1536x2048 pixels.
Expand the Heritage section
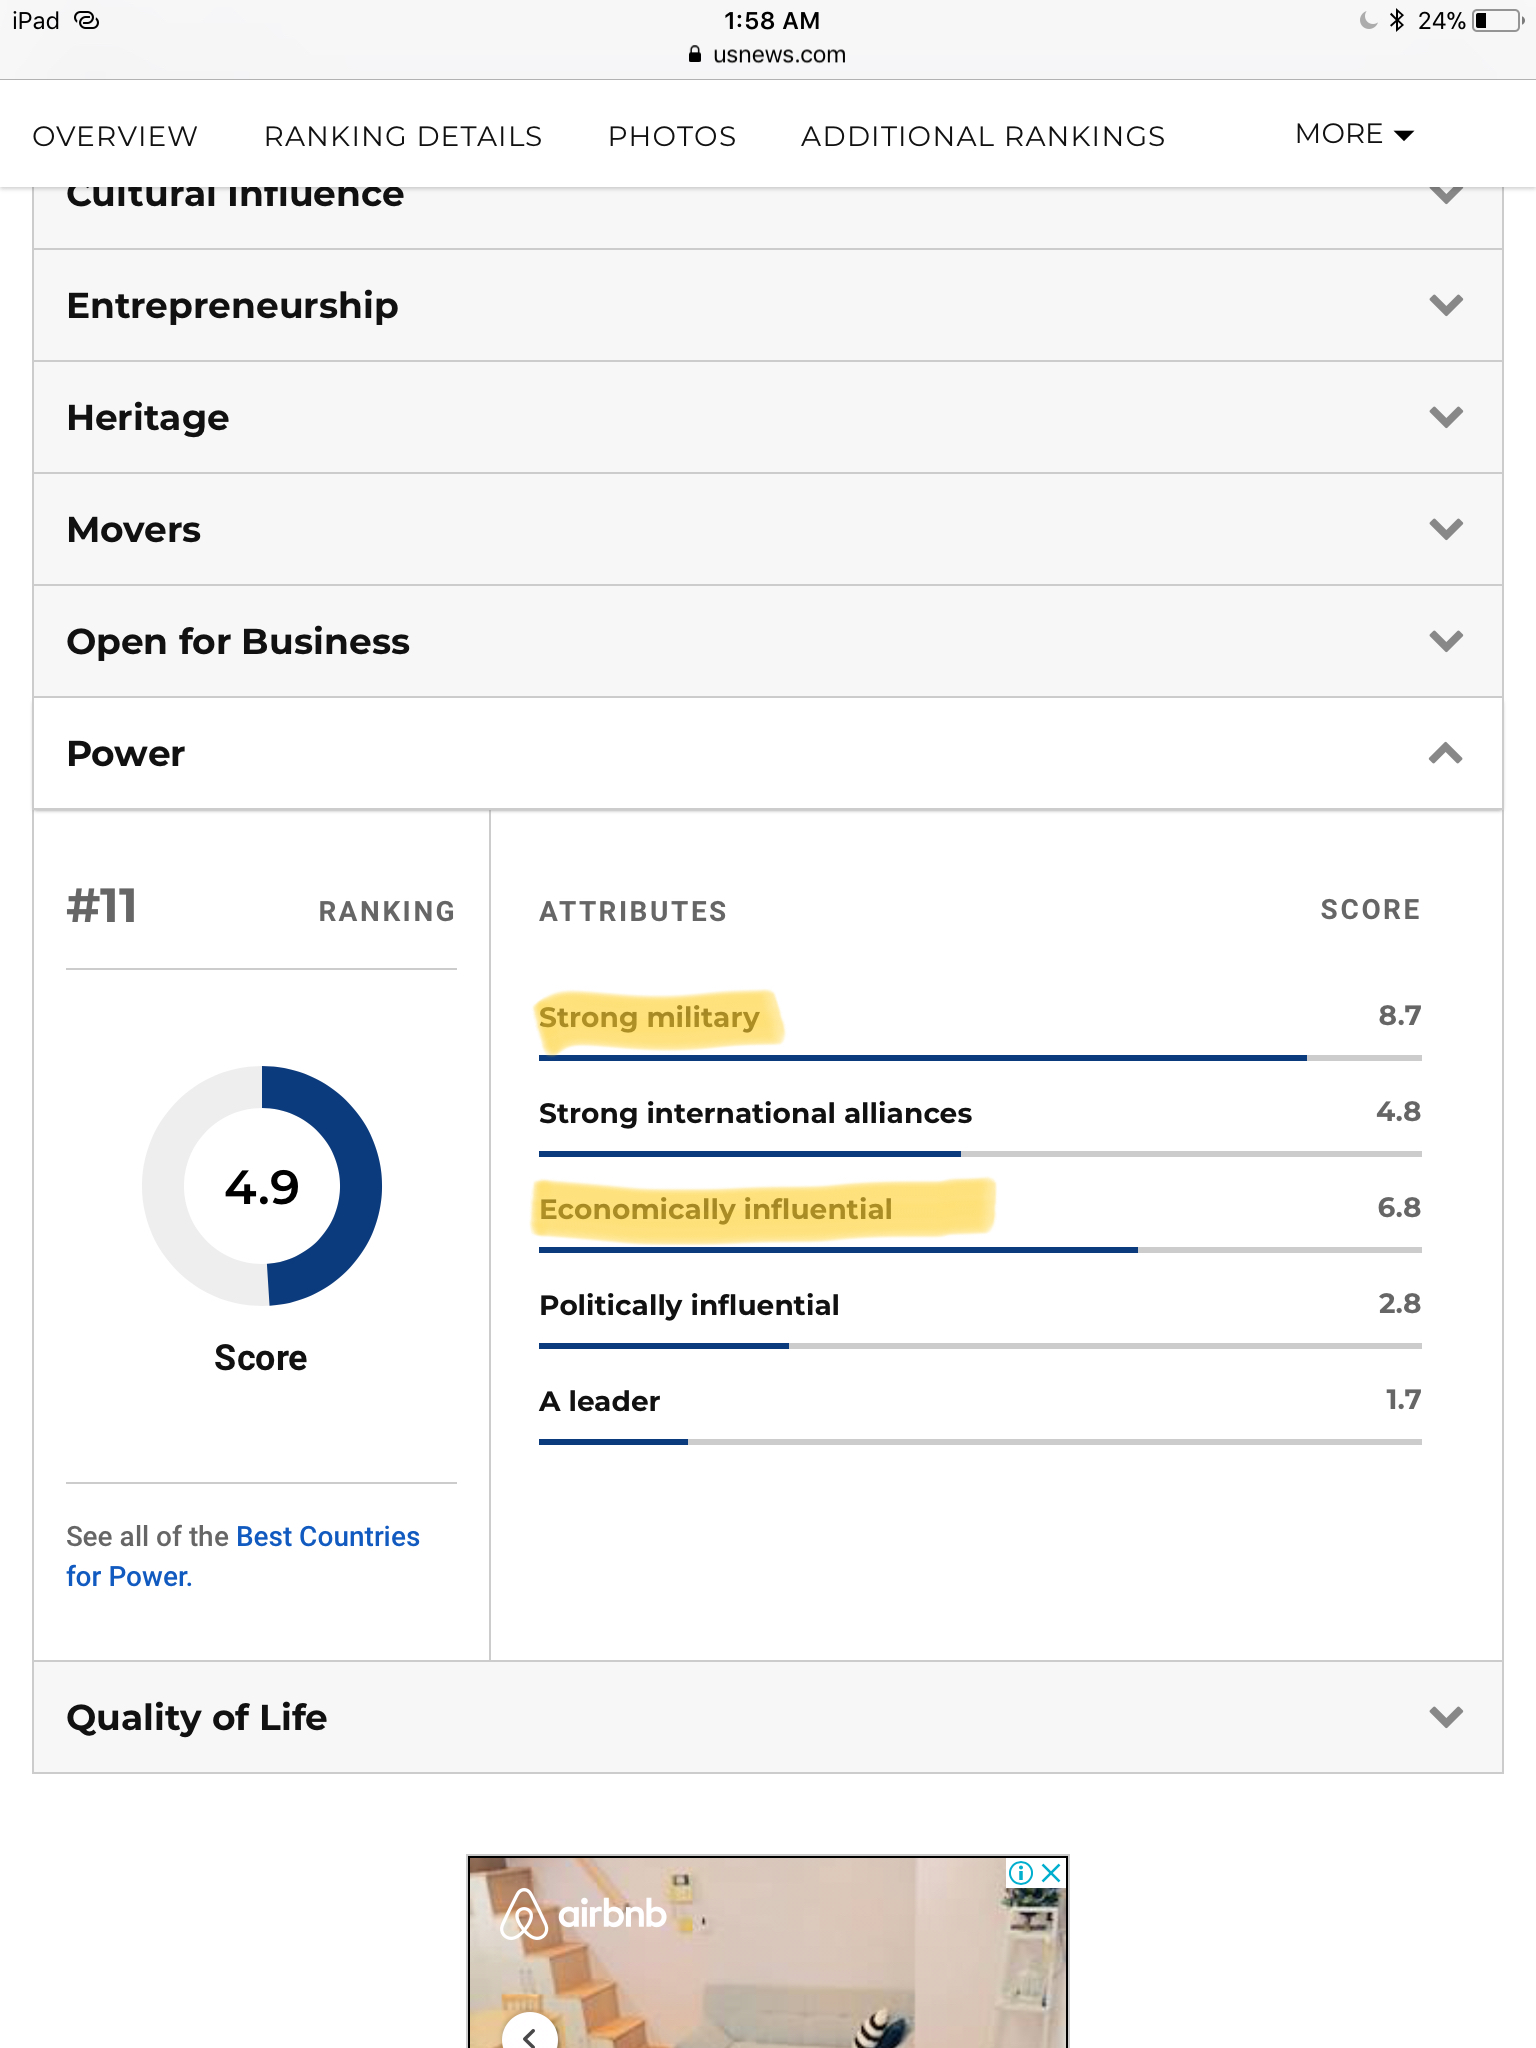pyautogui.click(x=1445, y=417)
